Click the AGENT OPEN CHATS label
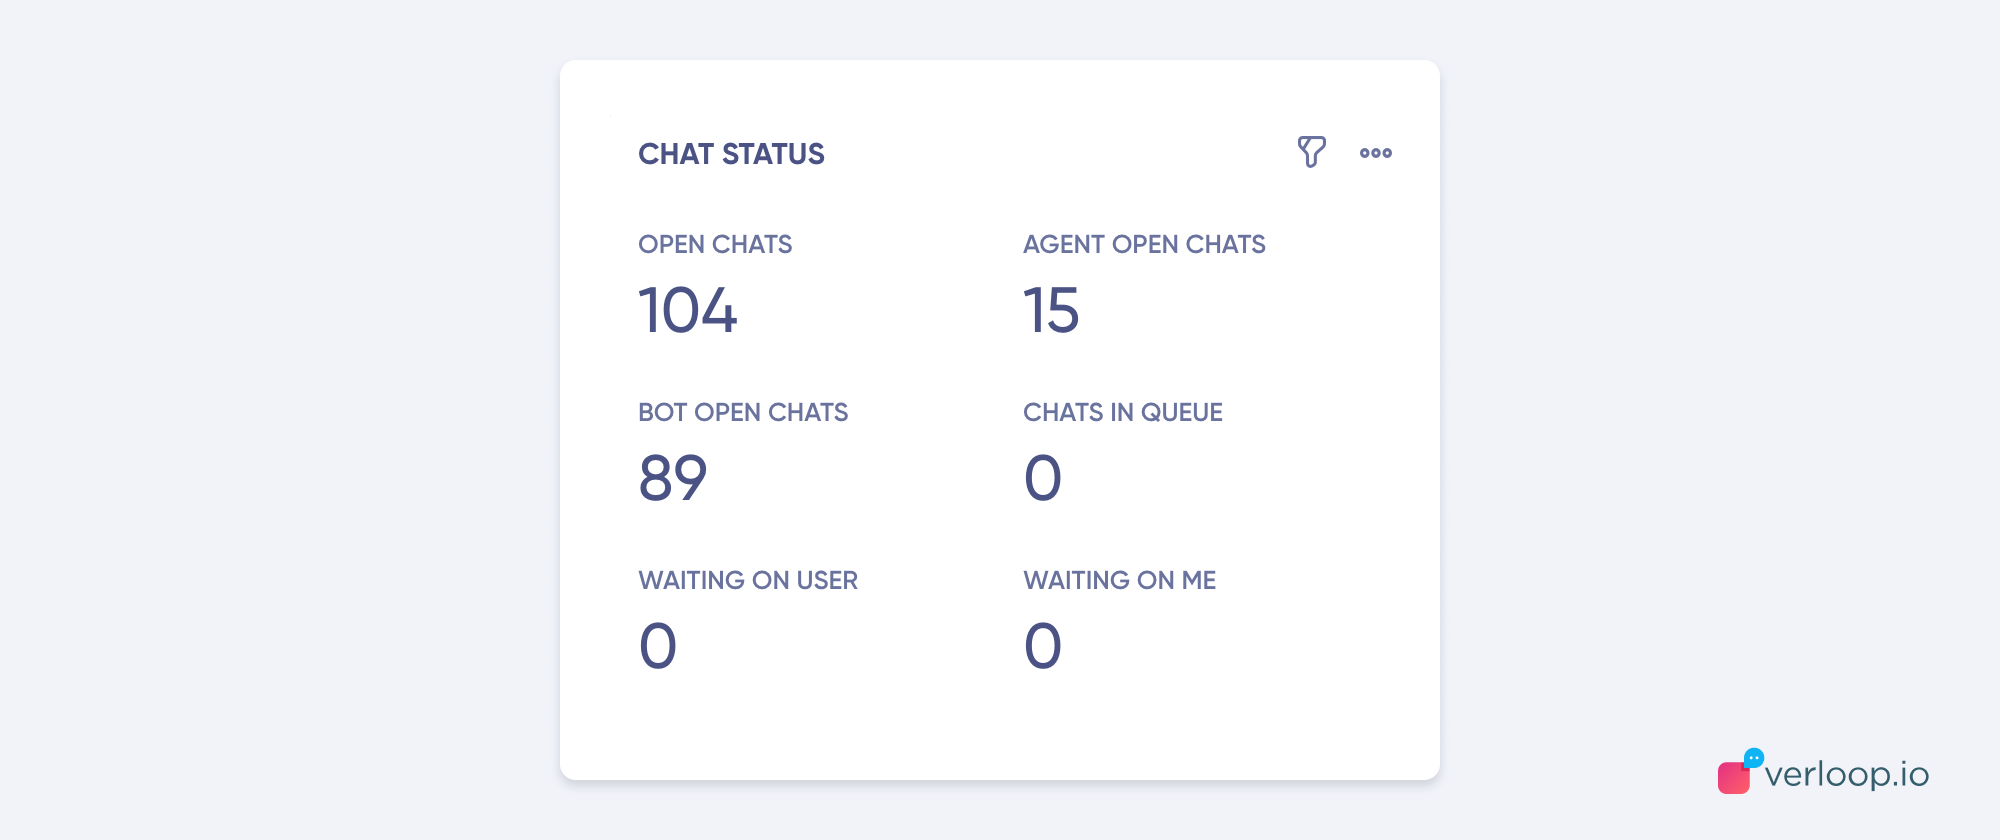The height and width of the screenshot is (840, 2000). click(x=1144, y=244)
